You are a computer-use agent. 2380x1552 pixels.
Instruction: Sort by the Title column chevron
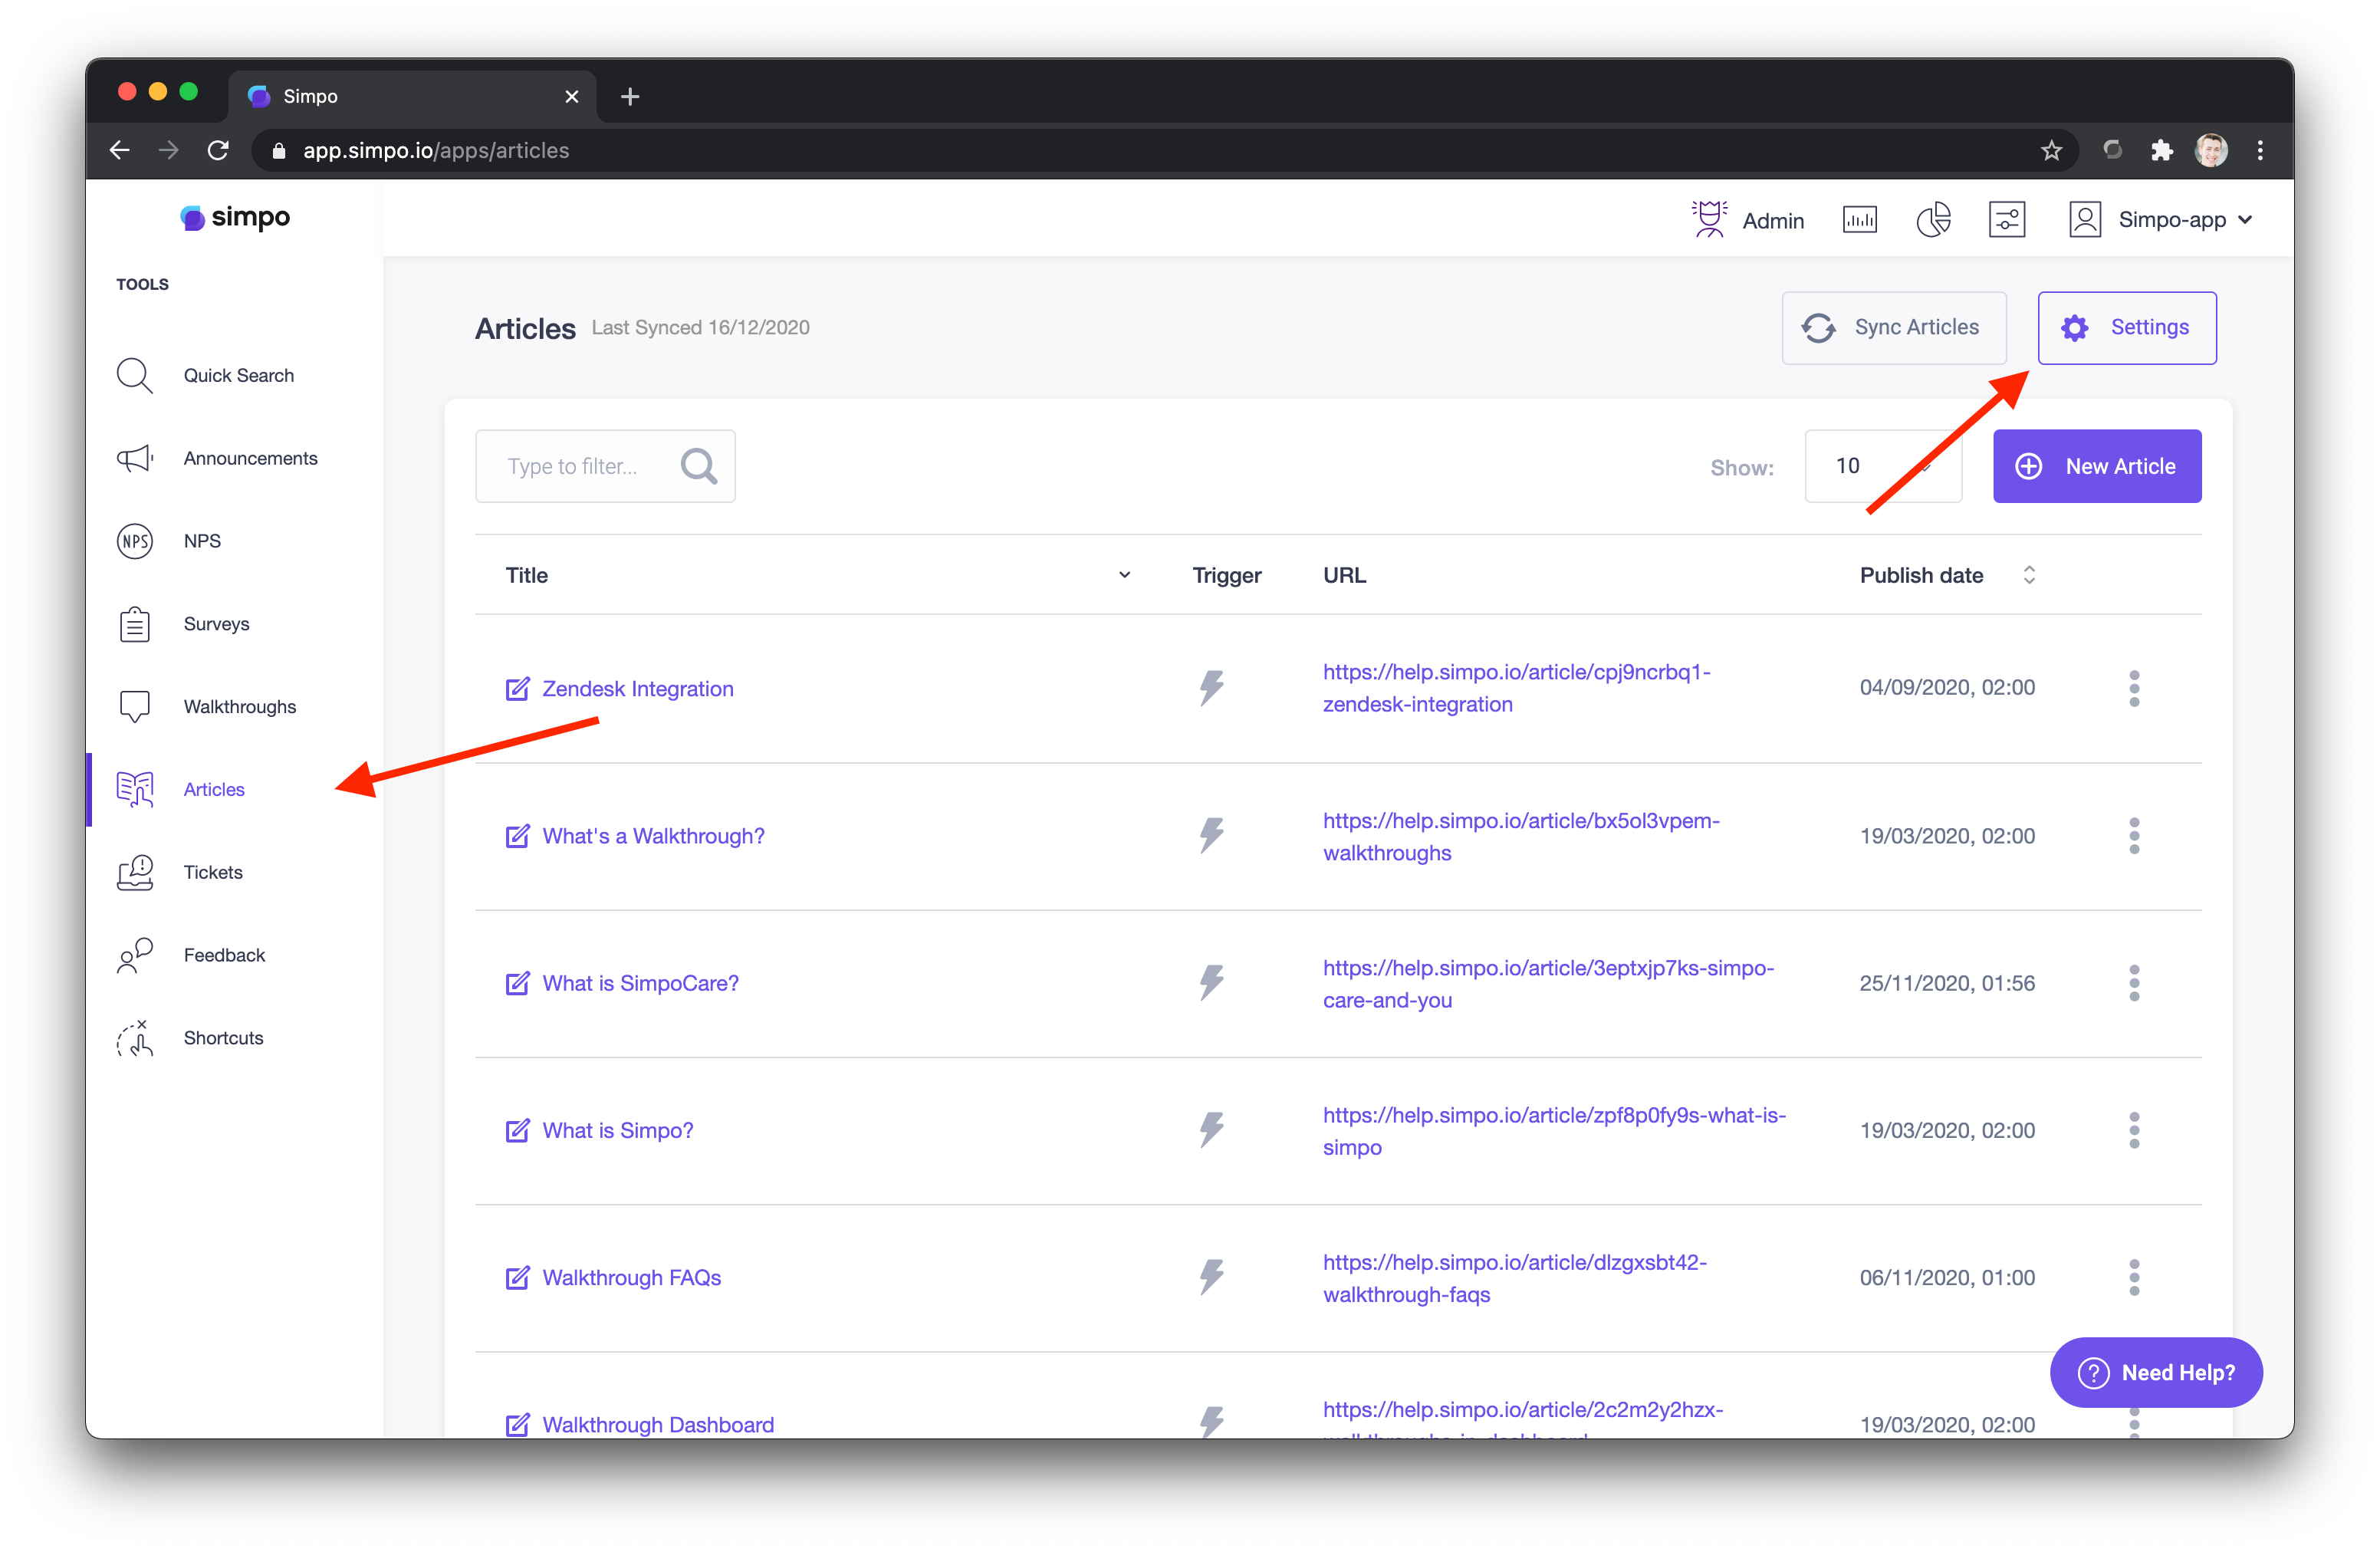click(x=1124, y=575)
